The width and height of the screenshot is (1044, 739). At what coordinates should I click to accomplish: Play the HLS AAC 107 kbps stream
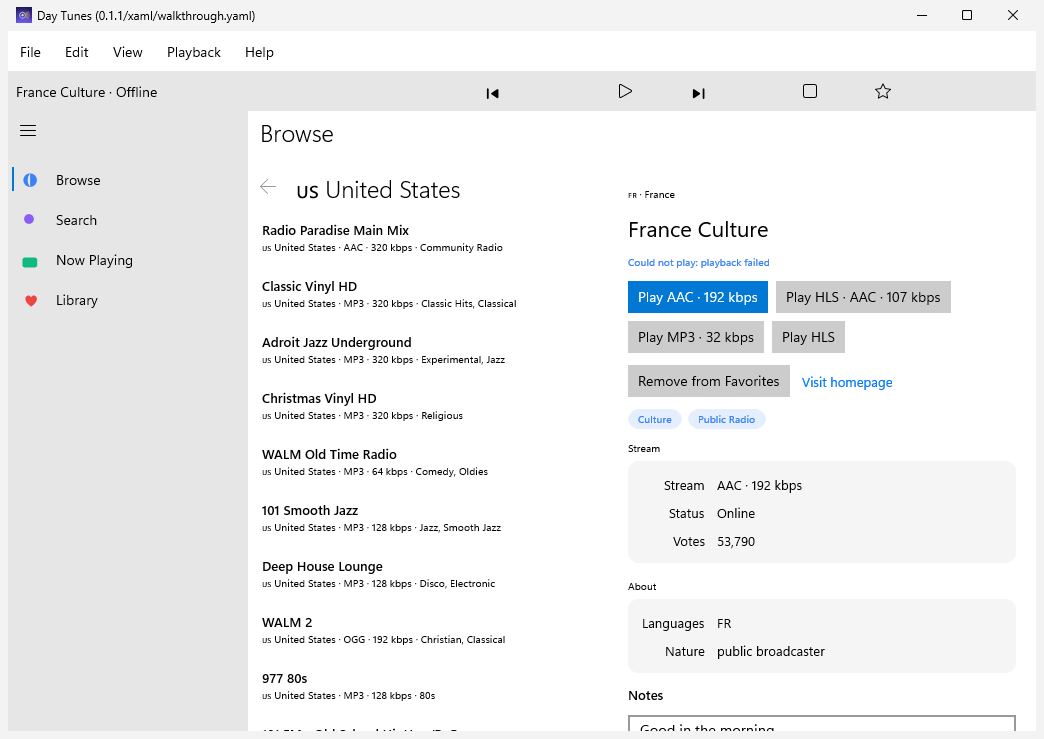coord(863,297)
